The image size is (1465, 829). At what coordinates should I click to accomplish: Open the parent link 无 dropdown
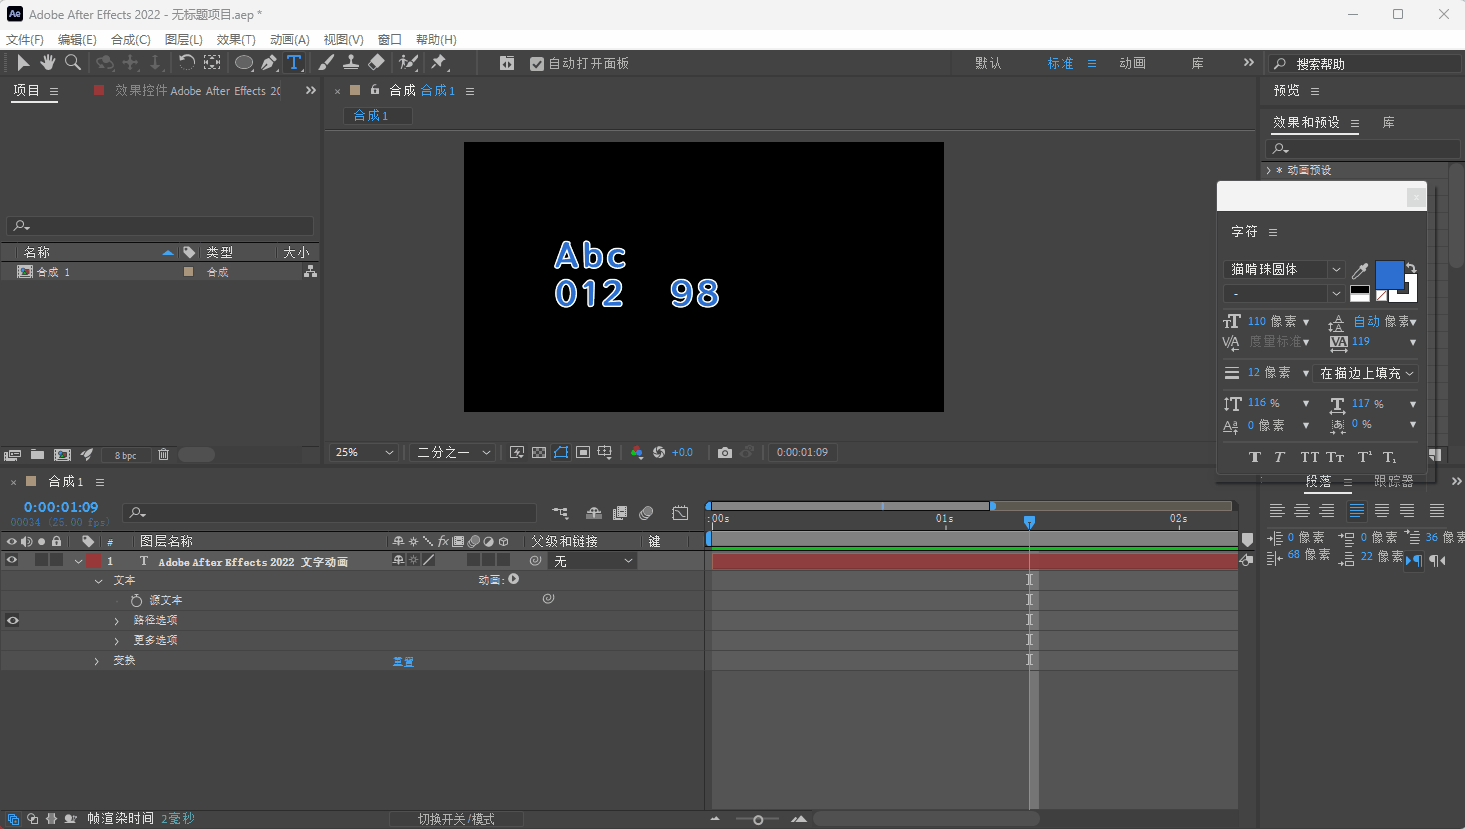593,561
